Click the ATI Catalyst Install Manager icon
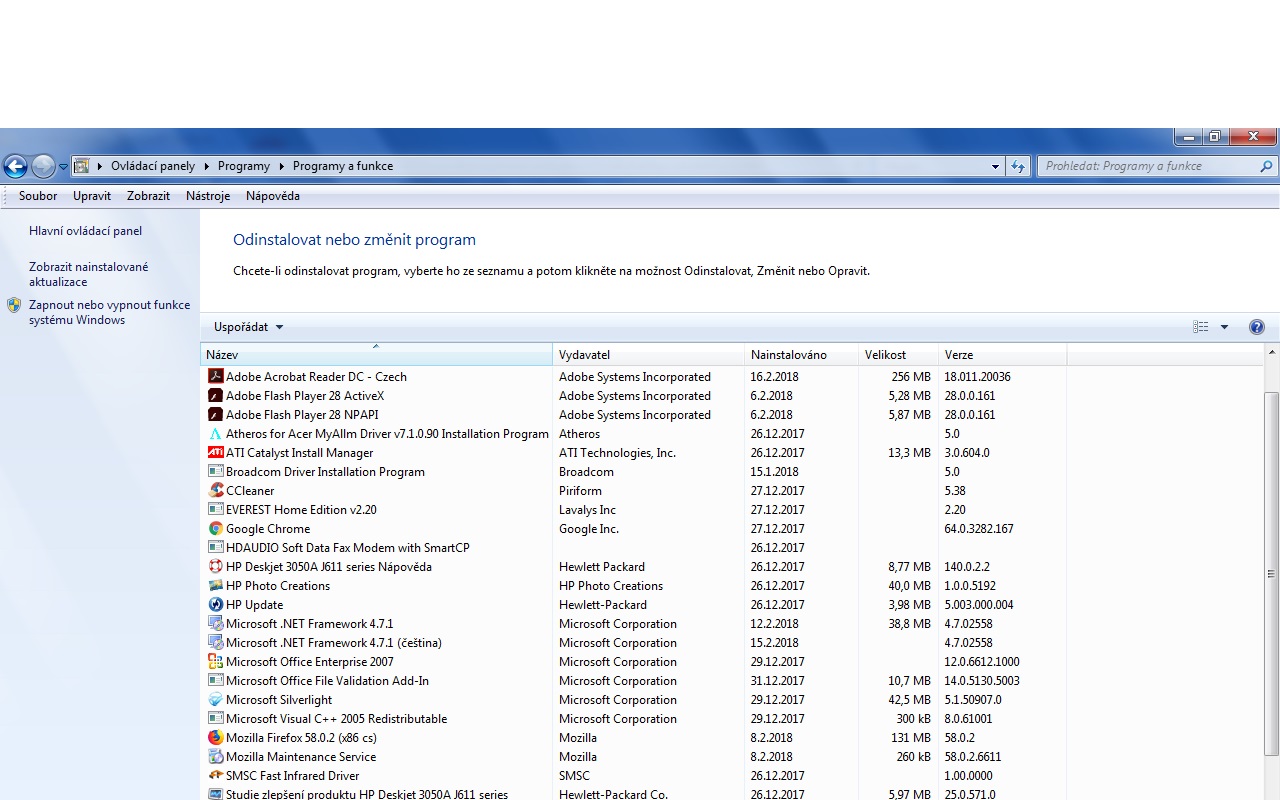The image size is (1280, 800). pos(215,453)
